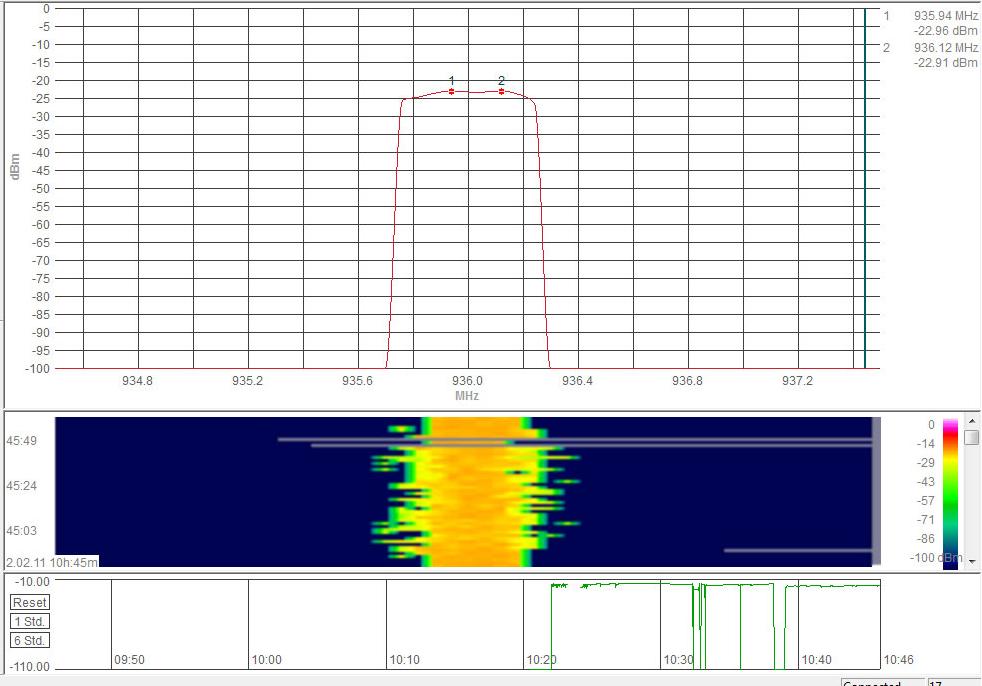This screenshot has width=982, height=686.
Task: Click the waterfall color scale bar
Action: 950,494
